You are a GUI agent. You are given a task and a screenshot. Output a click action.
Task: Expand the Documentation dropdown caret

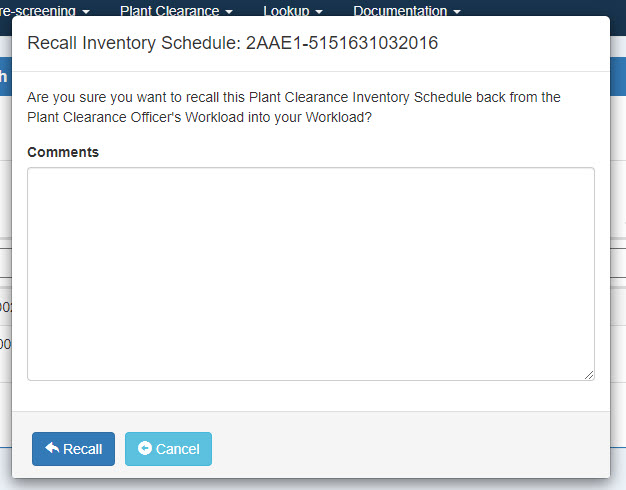(457, 12)
